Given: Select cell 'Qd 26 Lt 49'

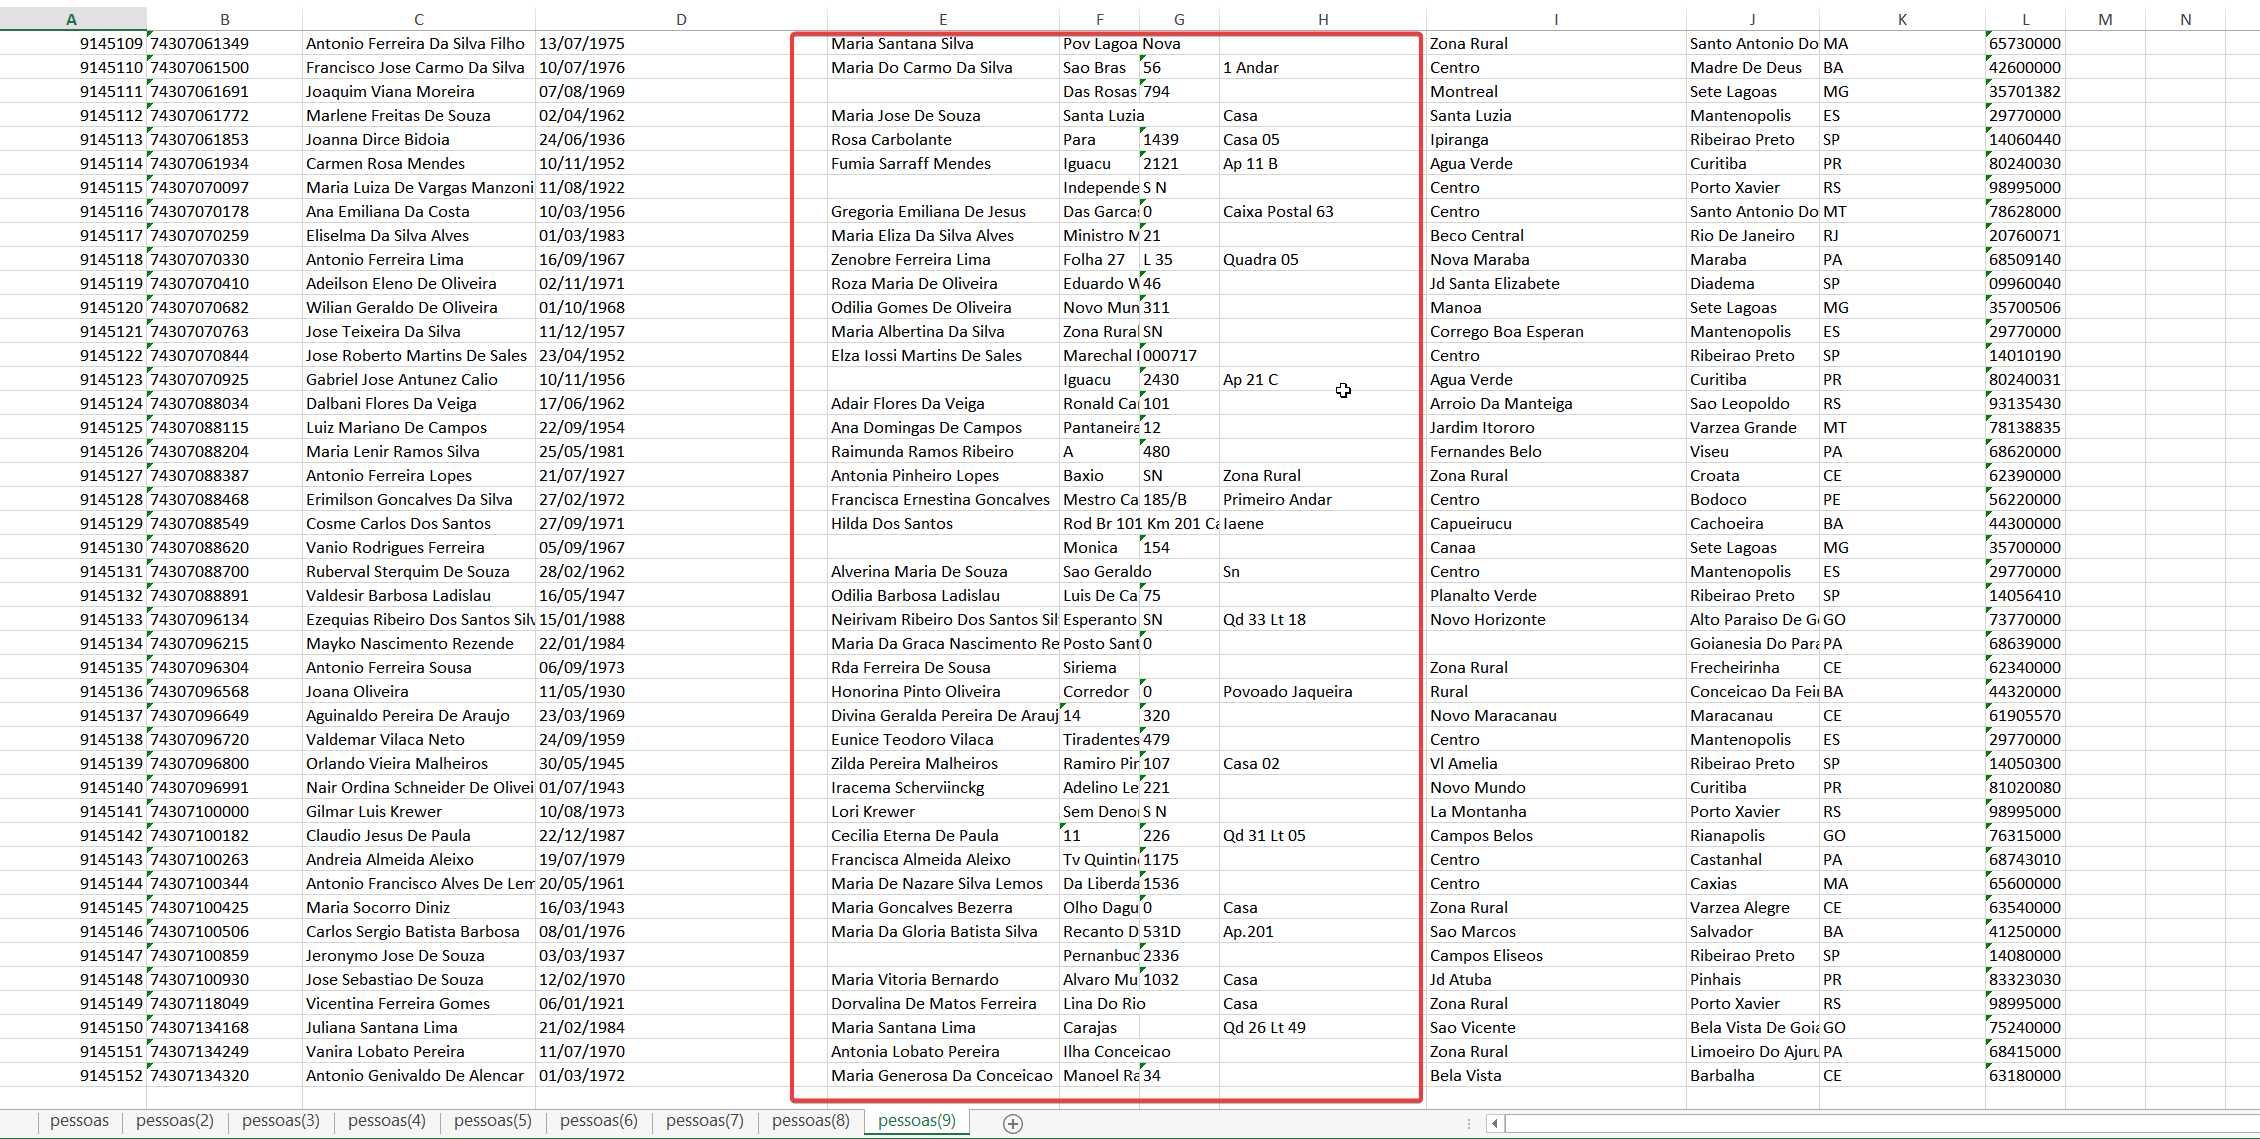Looking at the screenshot, I should [1323, 1027].
